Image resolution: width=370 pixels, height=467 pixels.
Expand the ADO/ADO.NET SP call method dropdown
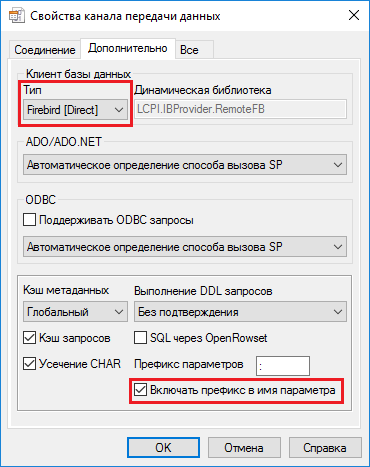click(185, 165)
